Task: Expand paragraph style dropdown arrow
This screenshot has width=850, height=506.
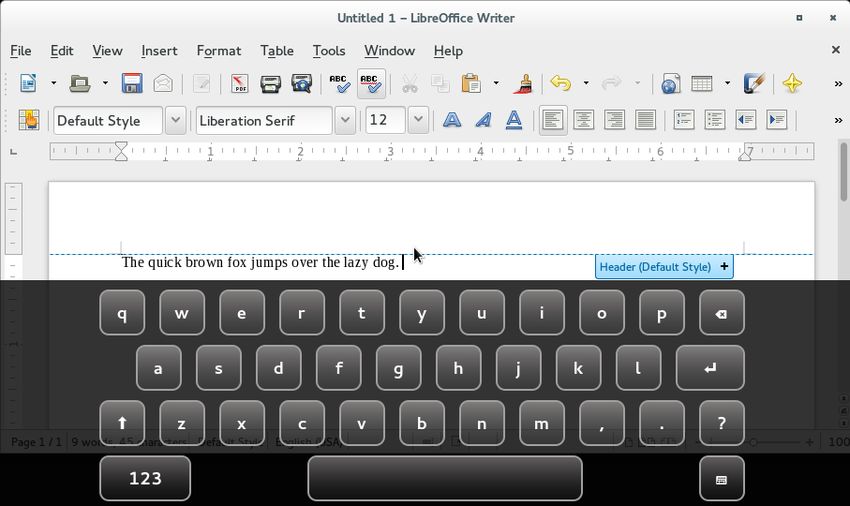Action: (x=176, y=120)
